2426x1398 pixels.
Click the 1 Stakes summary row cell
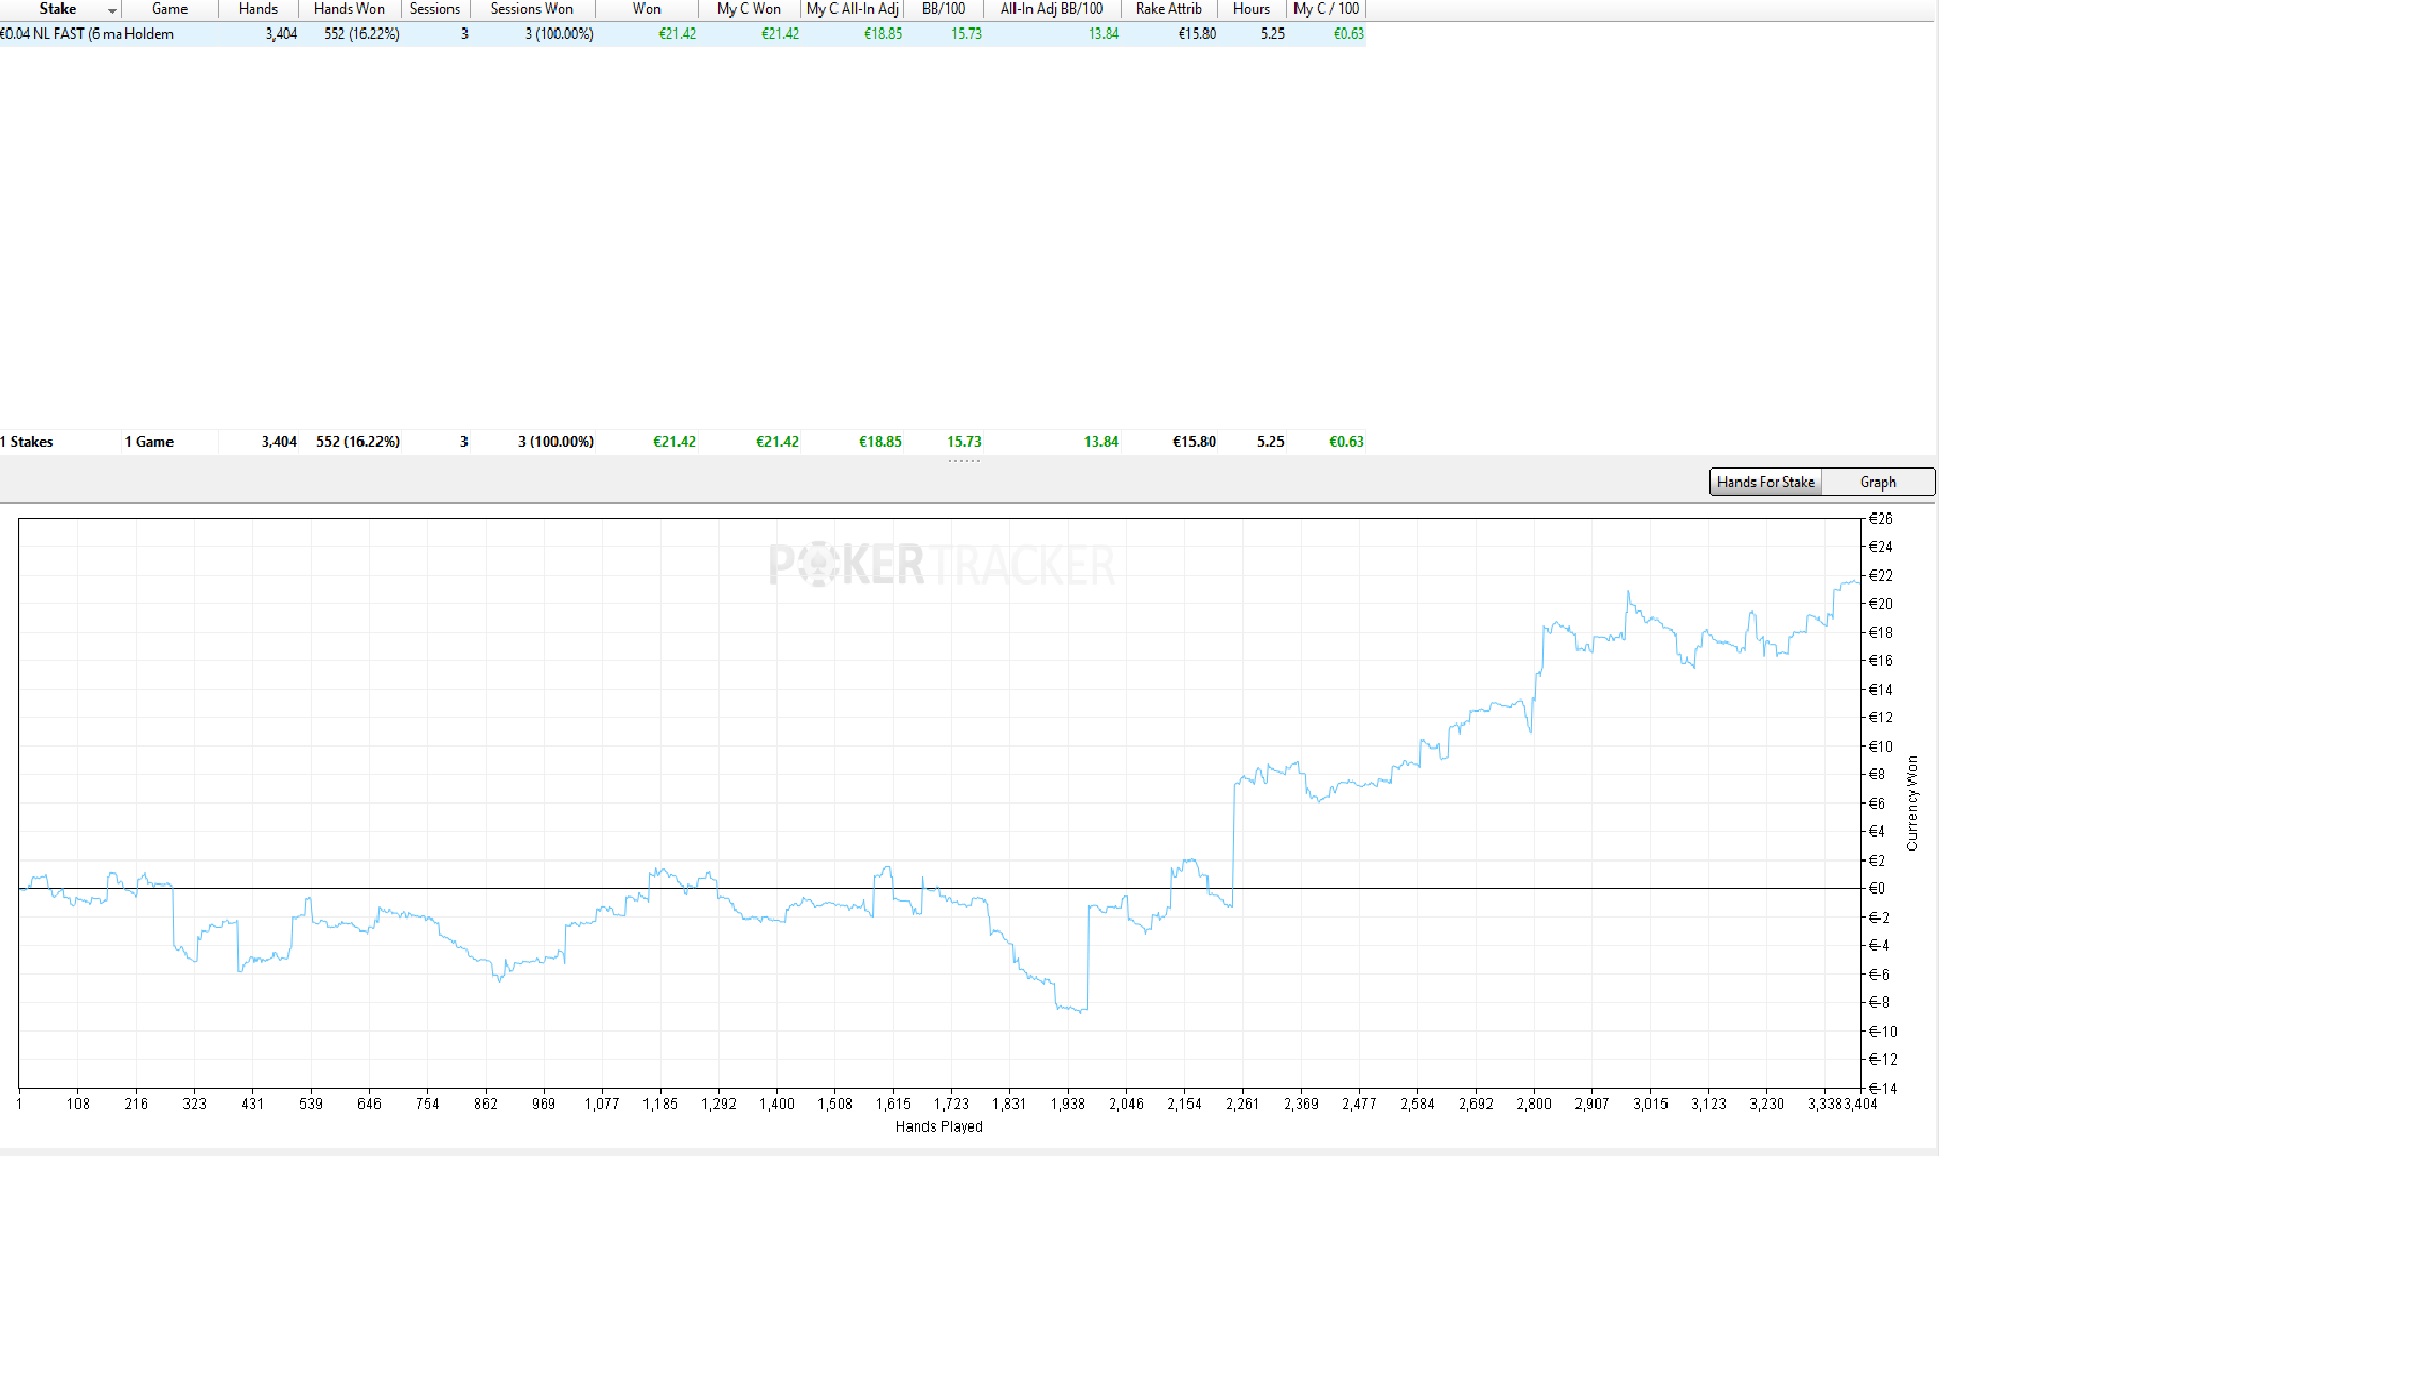point(28,442)
